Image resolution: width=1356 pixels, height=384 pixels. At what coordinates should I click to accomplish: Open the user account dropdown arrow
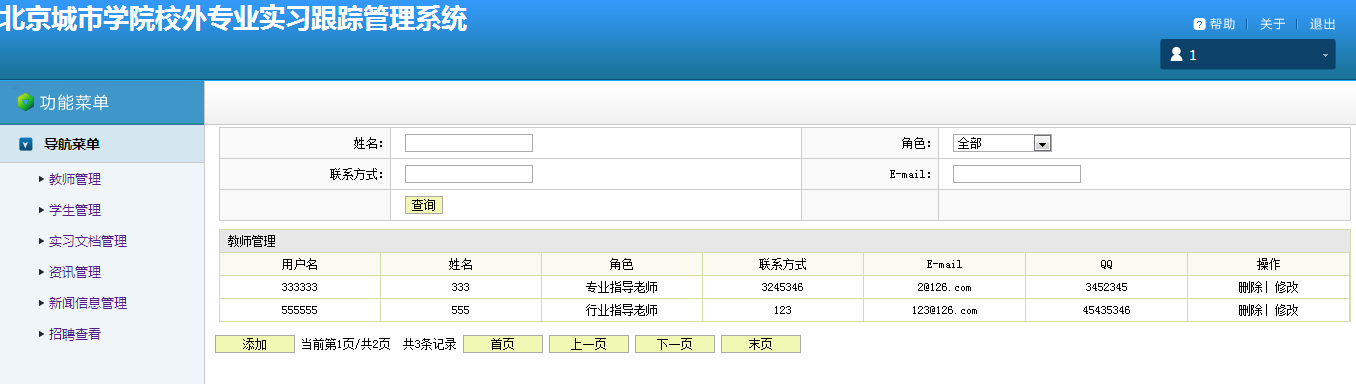(1325, 55)
